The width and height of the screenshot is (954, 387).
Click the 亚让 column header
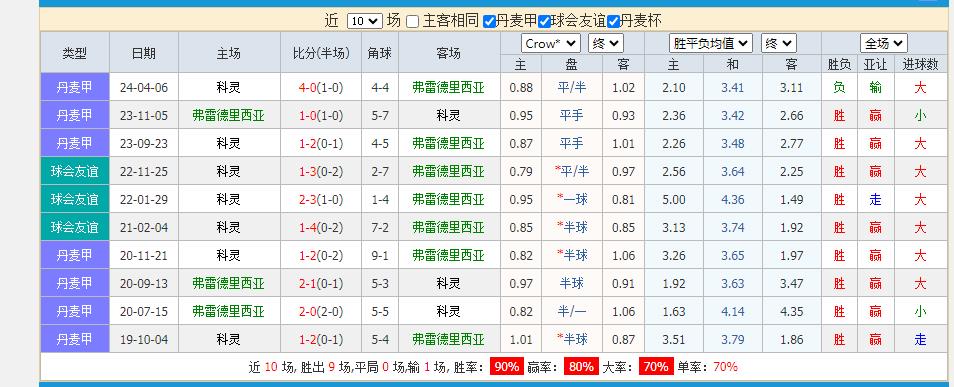tap(876, 64)
